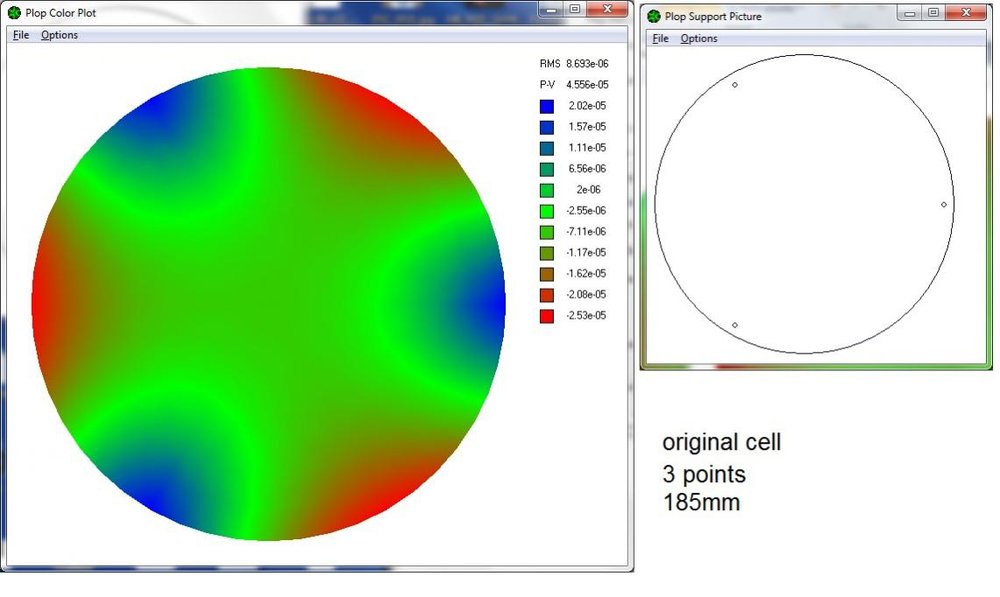Viewport: 1000px width, 597px height.
Task: Open the Options menu in Plop Support Picture
Action: pos(699,38)
